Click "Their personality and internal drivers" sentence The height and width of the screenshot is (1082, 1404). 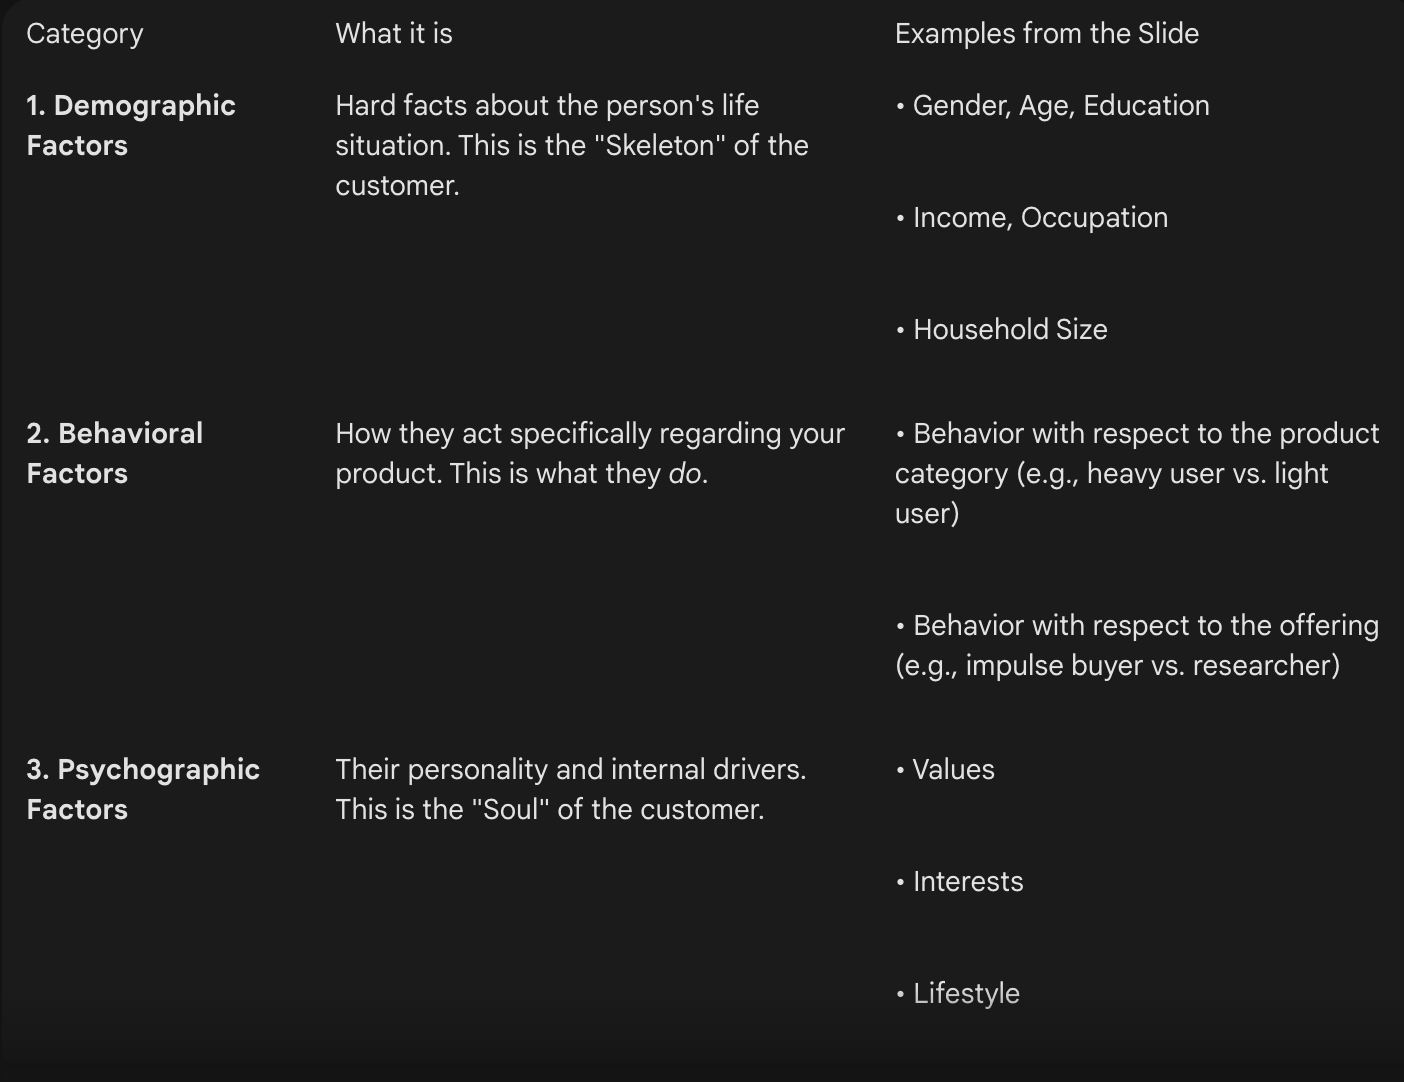click(570, 770)
